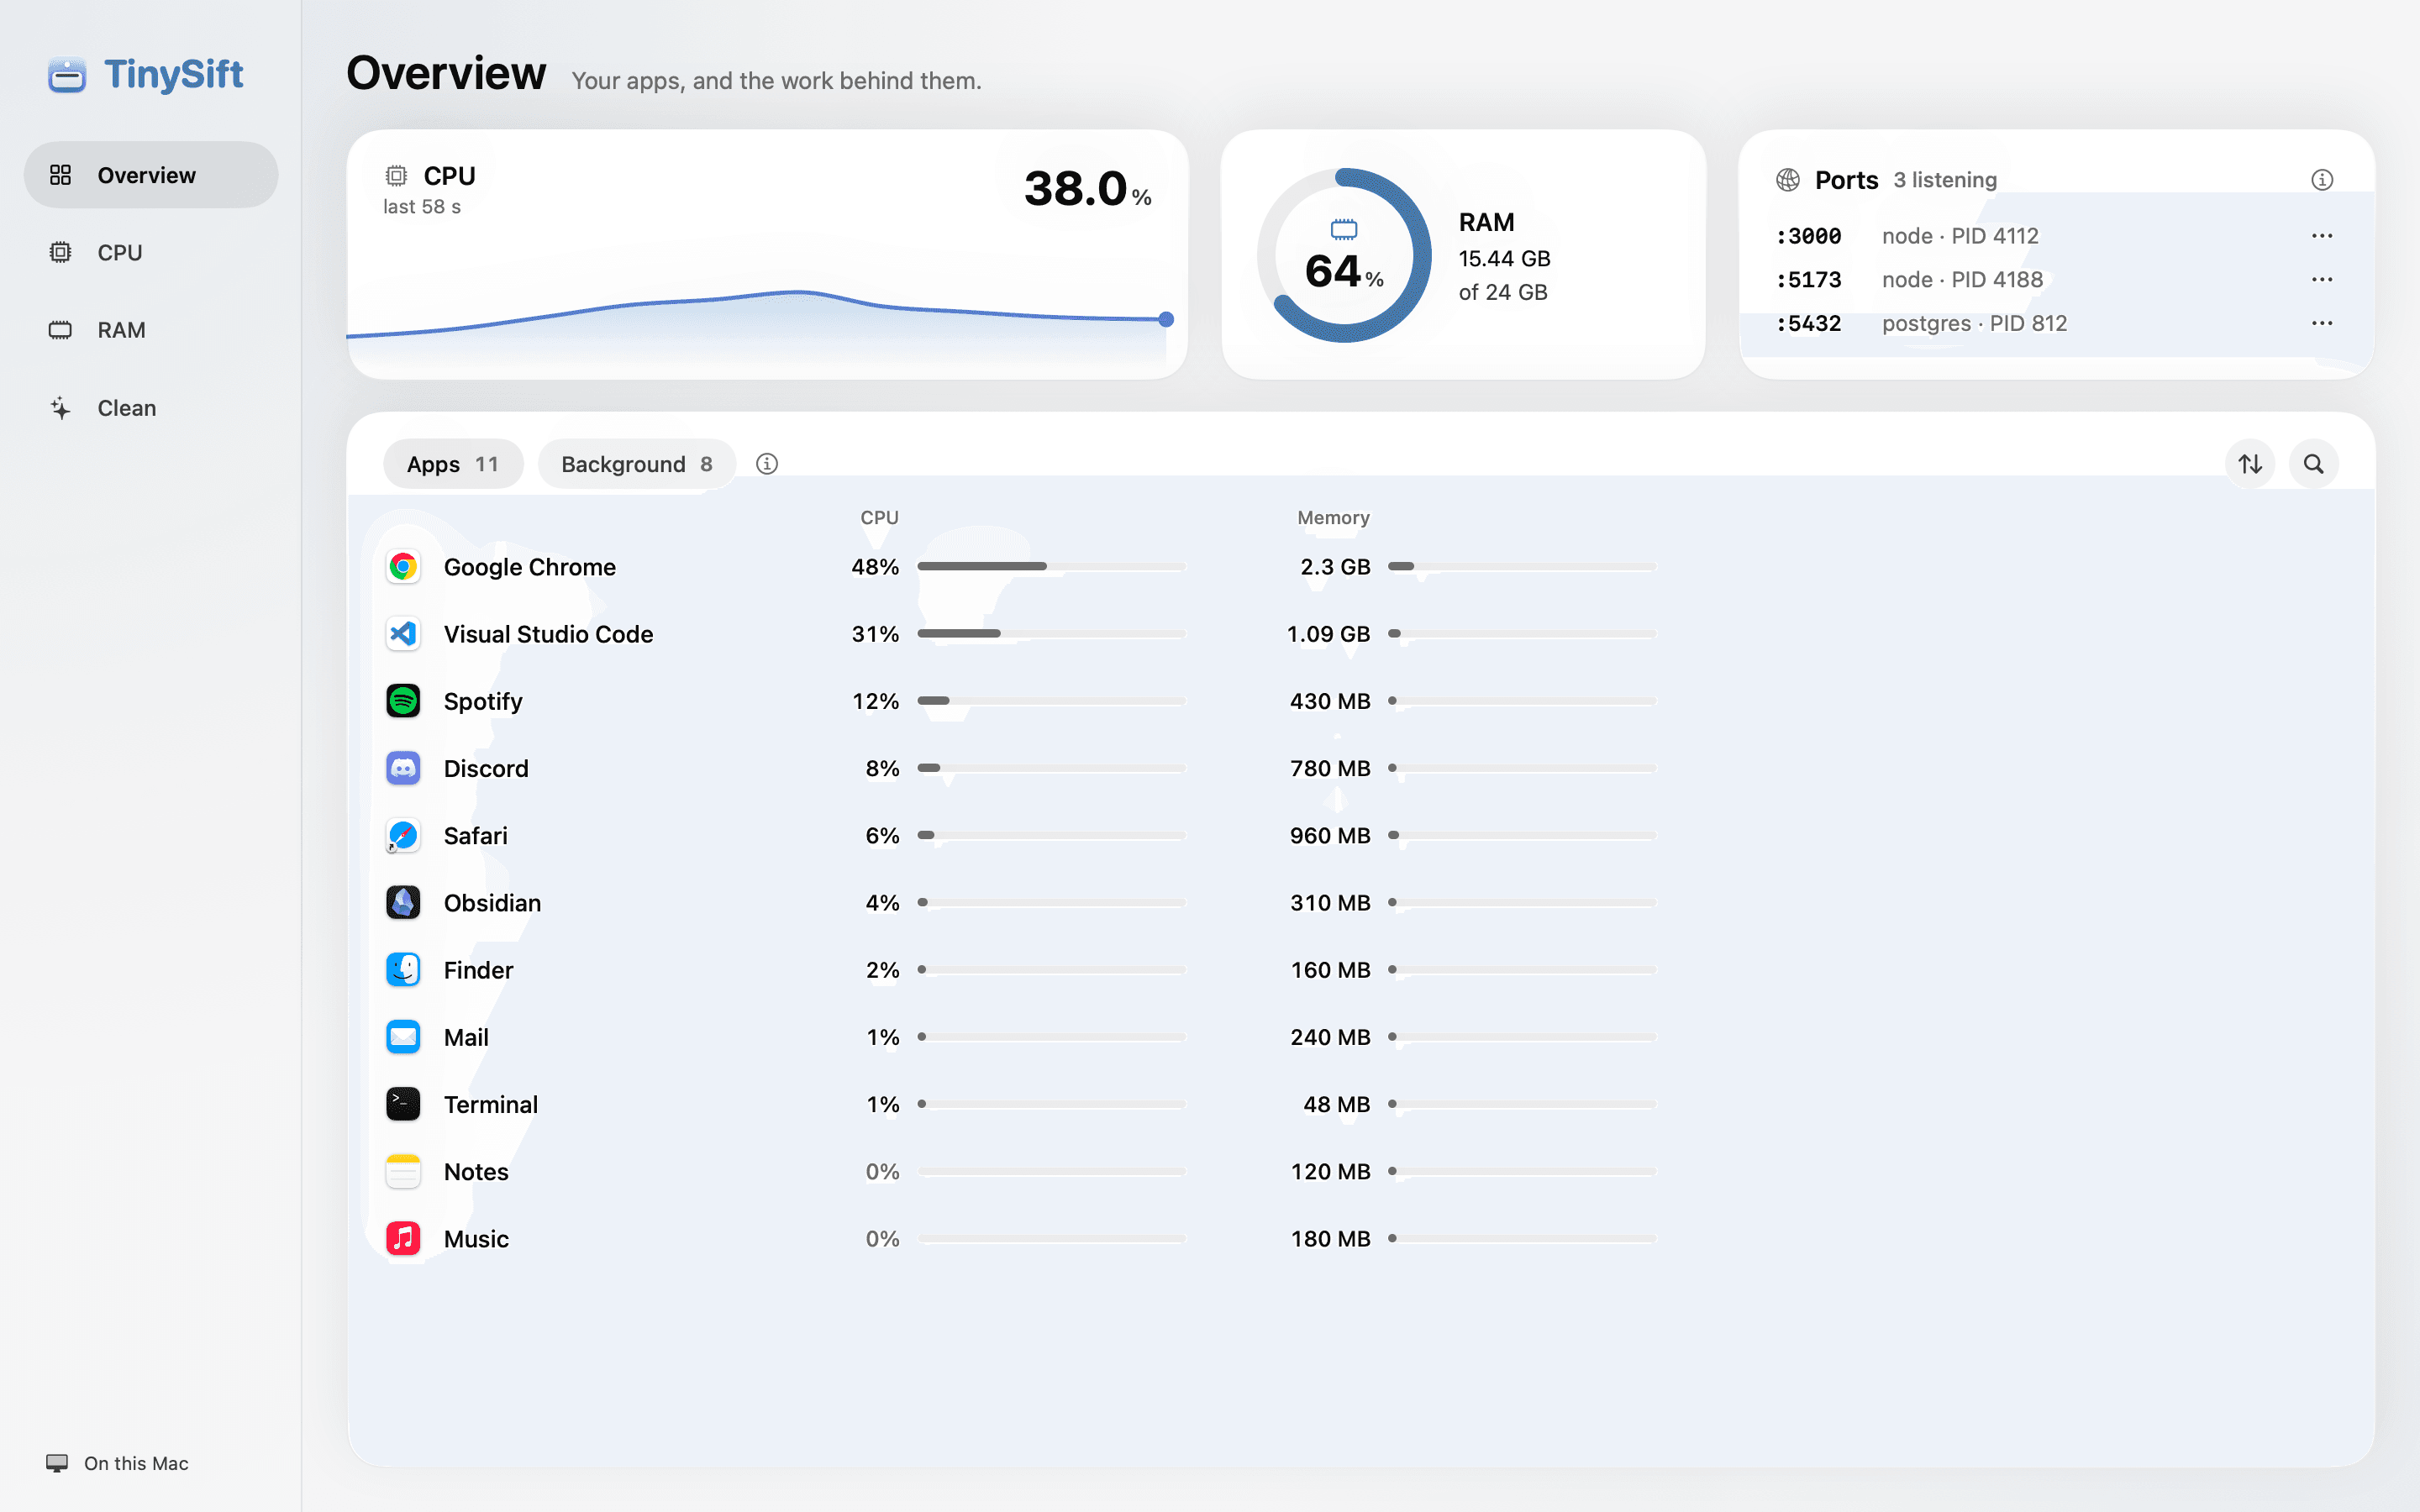
Task: Click the sort arrows icon in app list
Action: [2250, 464]
